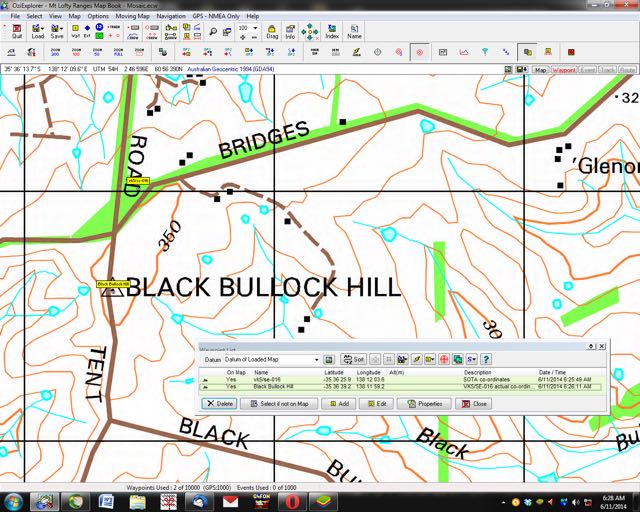Toggle the Track display button
This screenshot has width=640, height=512.
pos(608,70)
